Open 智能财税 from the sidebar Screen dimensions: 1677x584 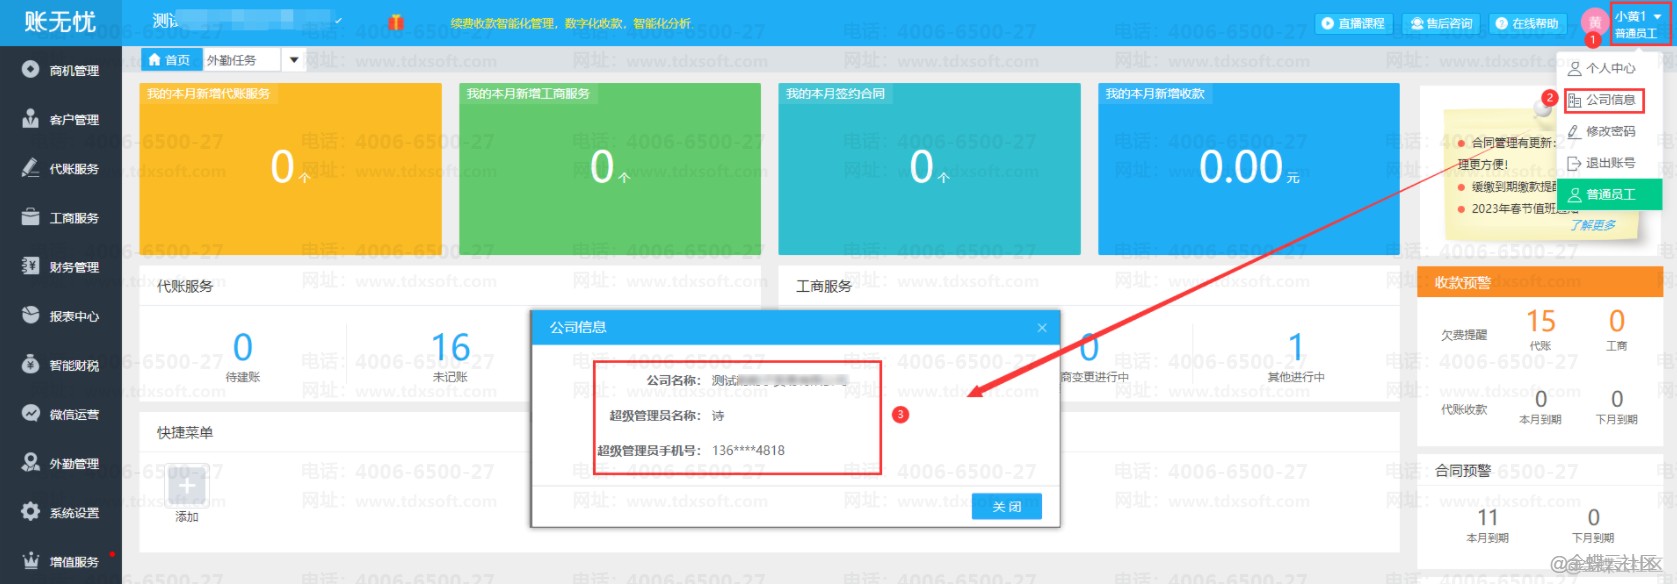[x=61, y=365]
